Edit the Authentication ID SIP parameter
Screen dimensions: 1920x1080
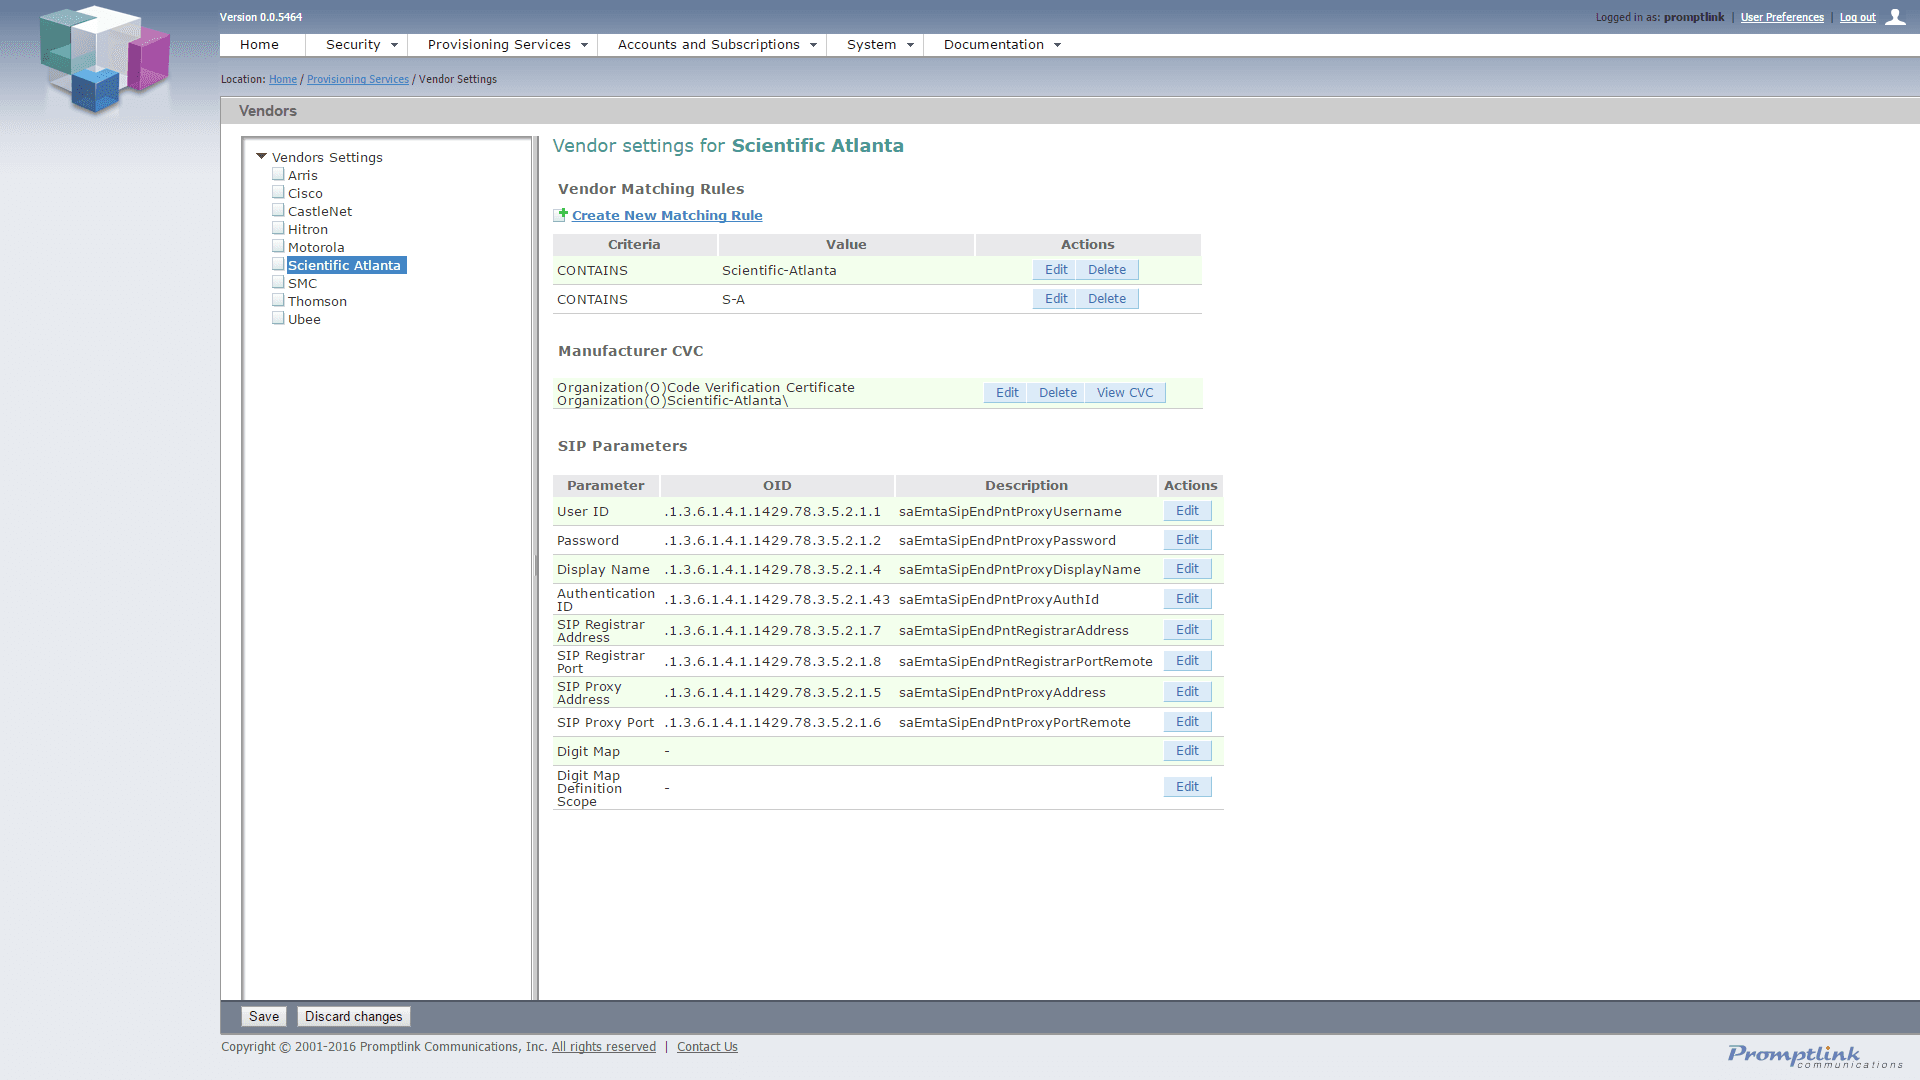pos(1187,599)
